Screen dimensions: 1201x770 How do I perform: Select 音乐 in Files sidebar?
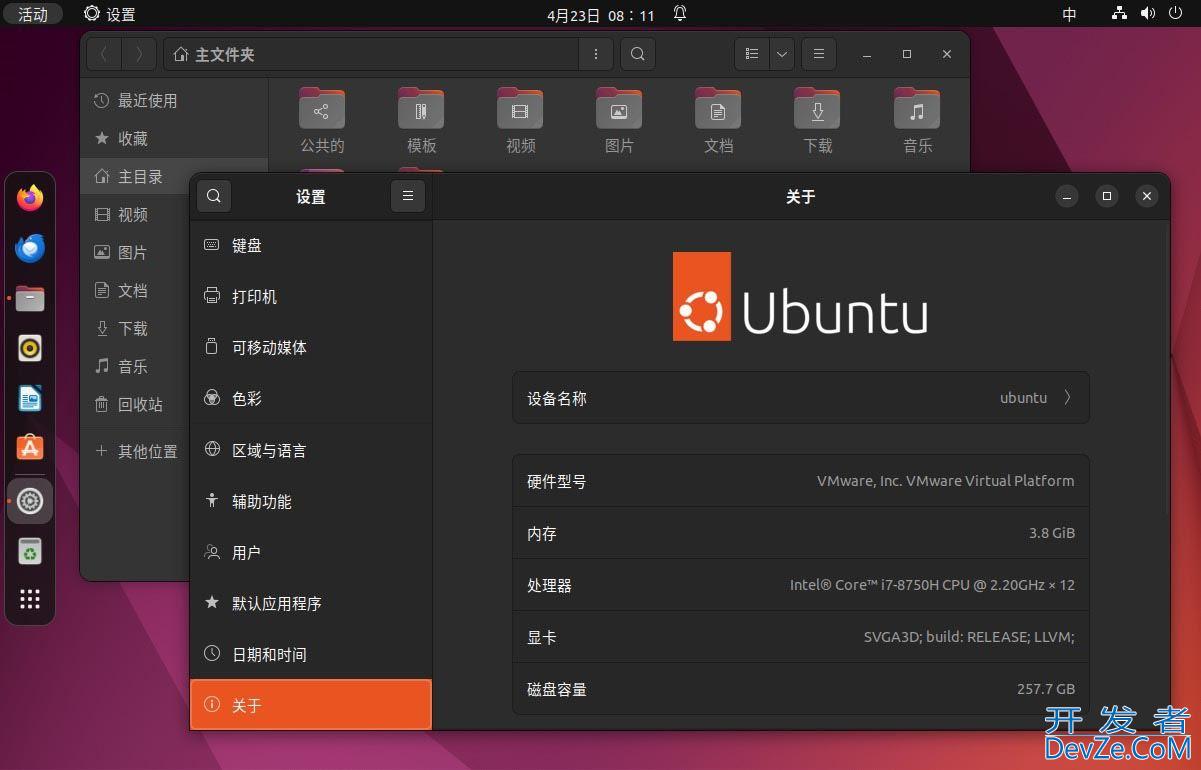[x=136, y=366]
